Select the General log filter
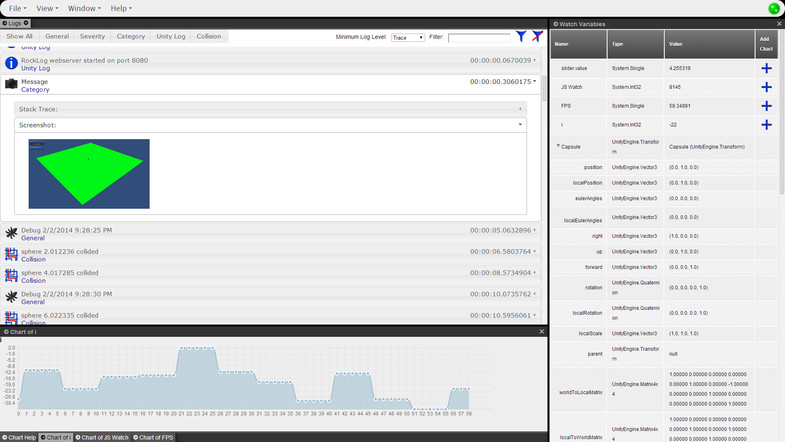The image size is (785, 442). (x=57, y=37)
